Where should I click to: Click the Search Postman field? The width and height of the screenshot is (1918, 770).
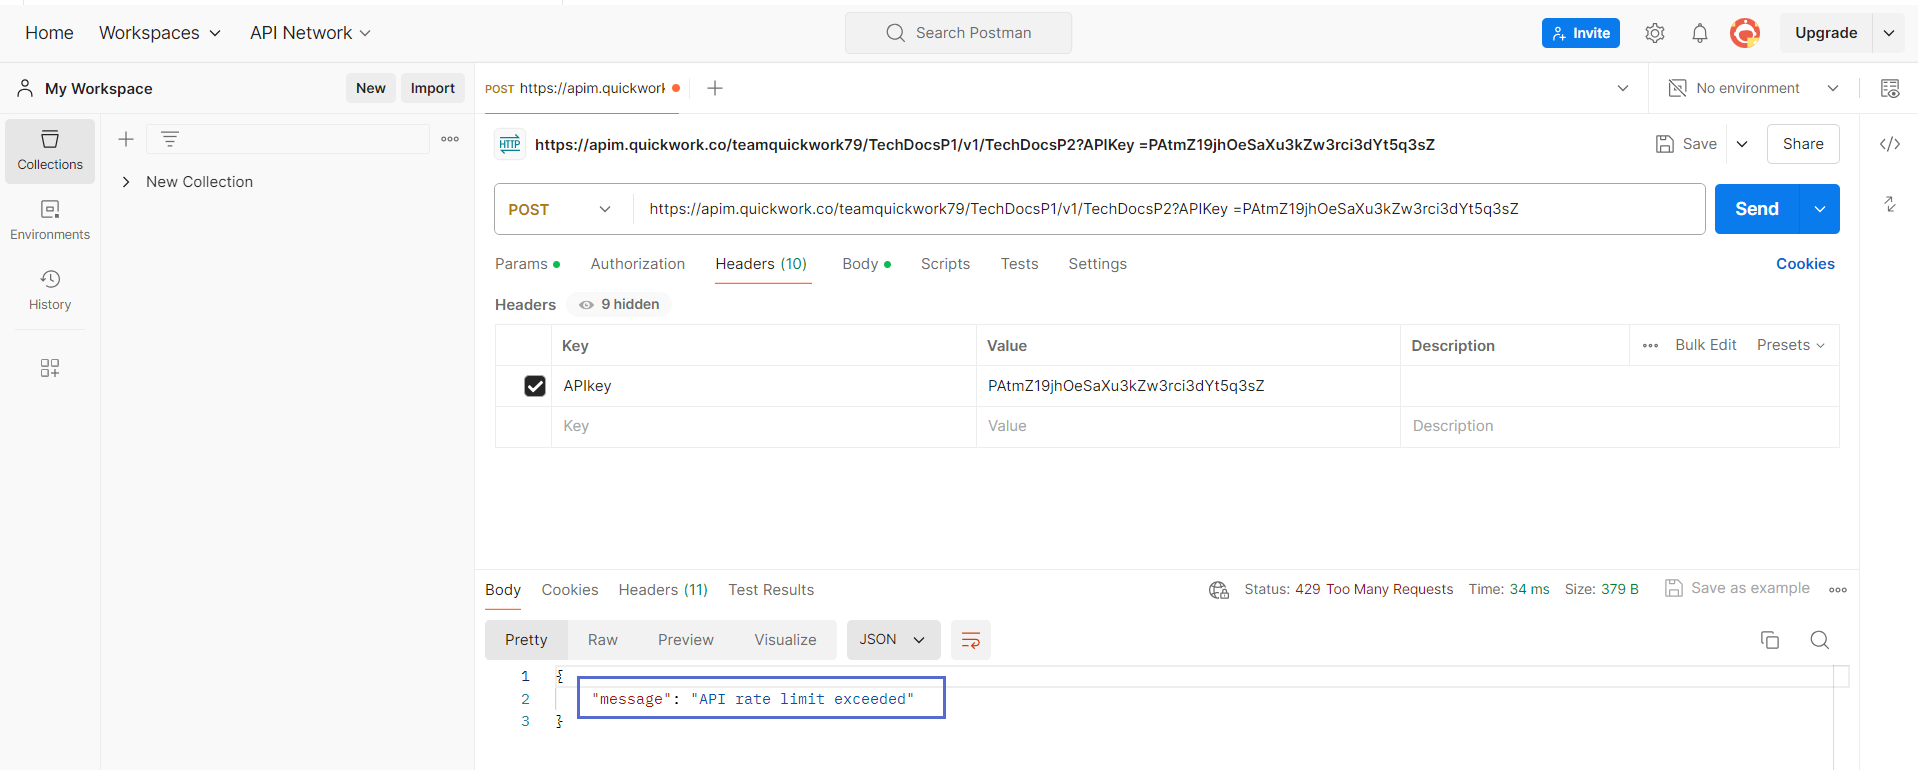point(958,33)
